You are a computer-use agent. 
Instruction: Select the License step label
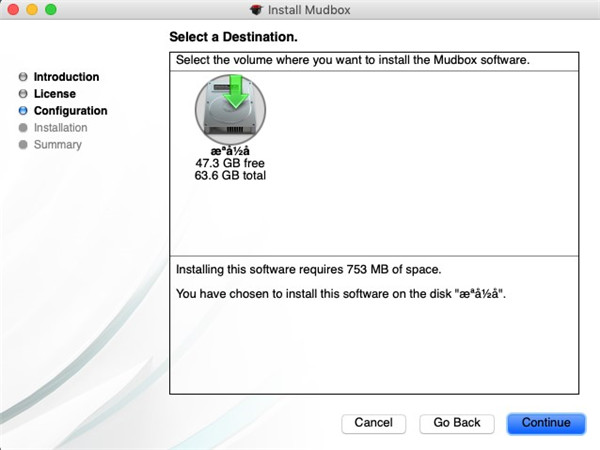pos(54,94)
